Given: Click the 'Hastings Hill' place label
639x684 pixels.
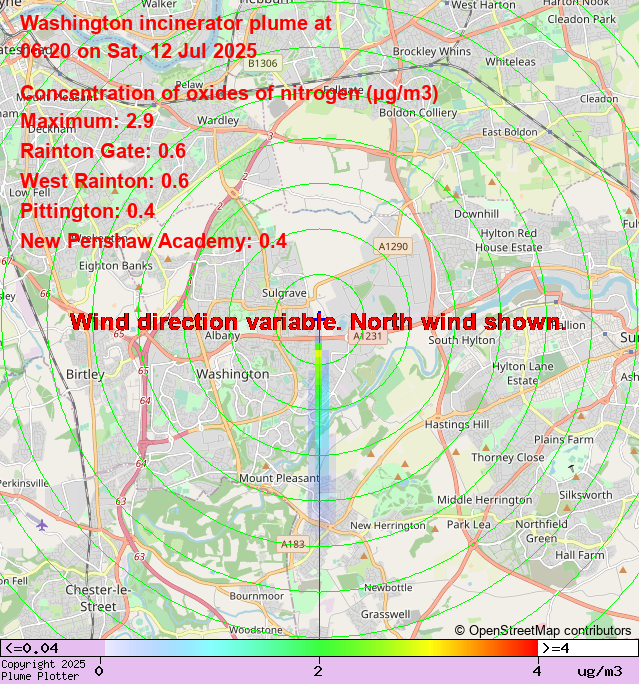Looking at the screenshot, I should 457,424.
